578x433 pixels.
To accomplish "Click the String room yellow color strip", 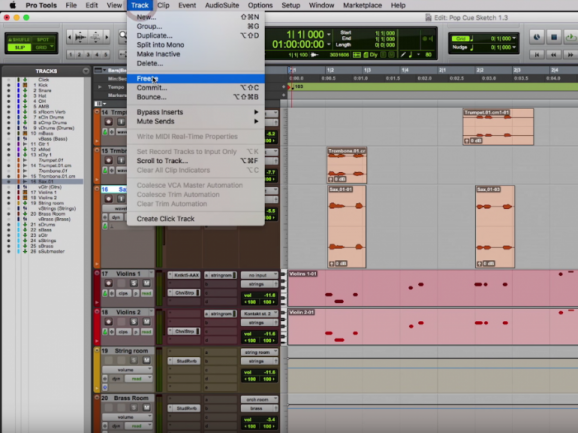I will coord(97,369).
